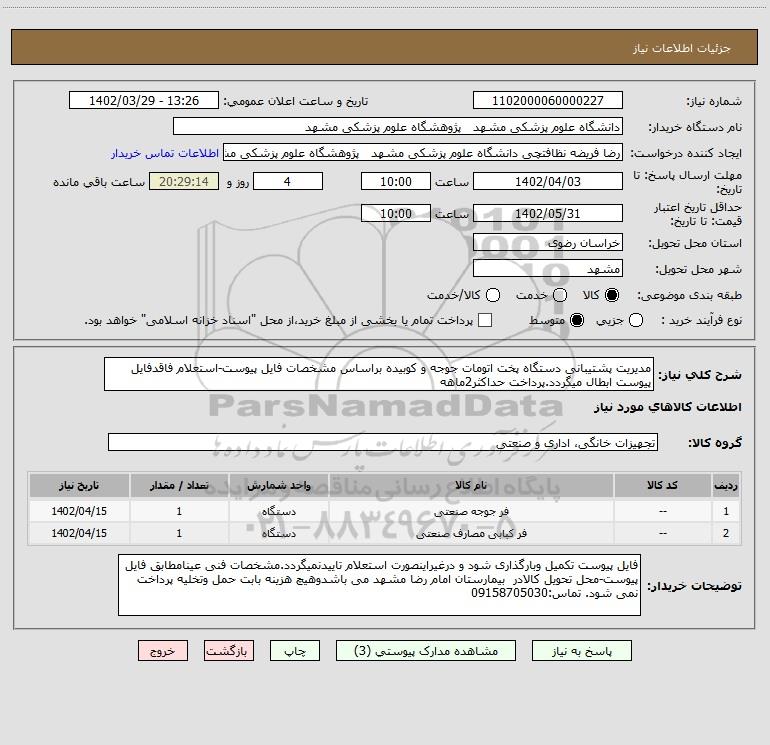Click the quantity 1 in row 2
This screenshot has height=745, width=770.
coord(179,533)
